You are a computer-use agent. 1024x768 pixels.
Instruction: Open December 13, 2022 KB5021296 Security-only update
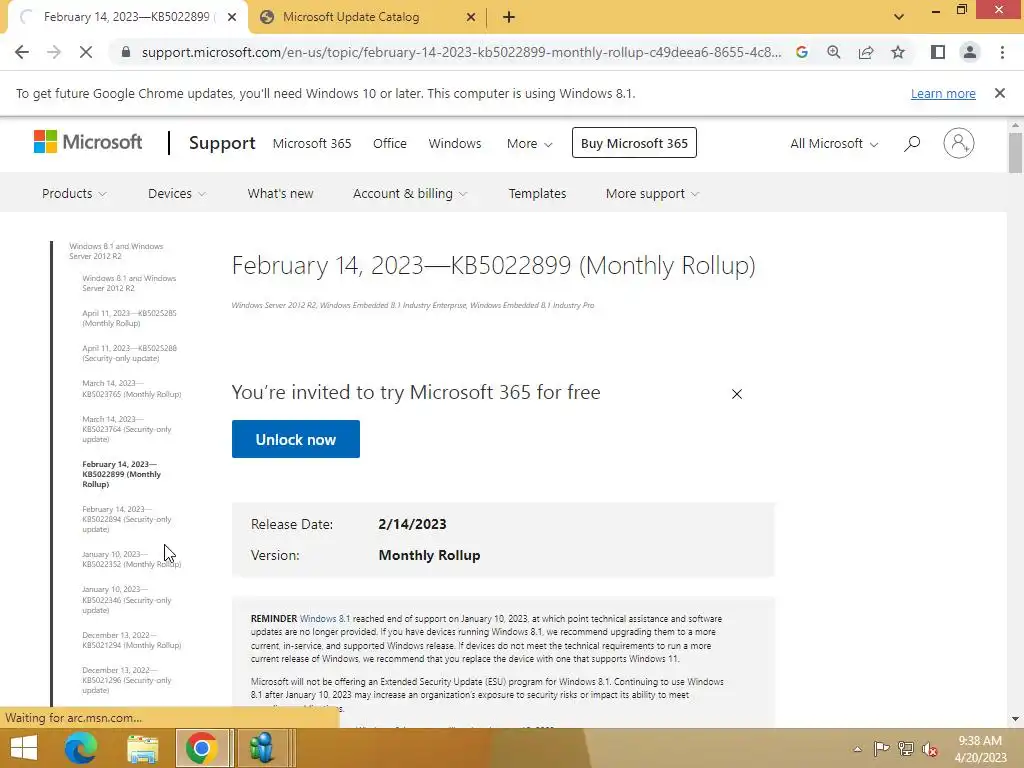tap(127, 680)
